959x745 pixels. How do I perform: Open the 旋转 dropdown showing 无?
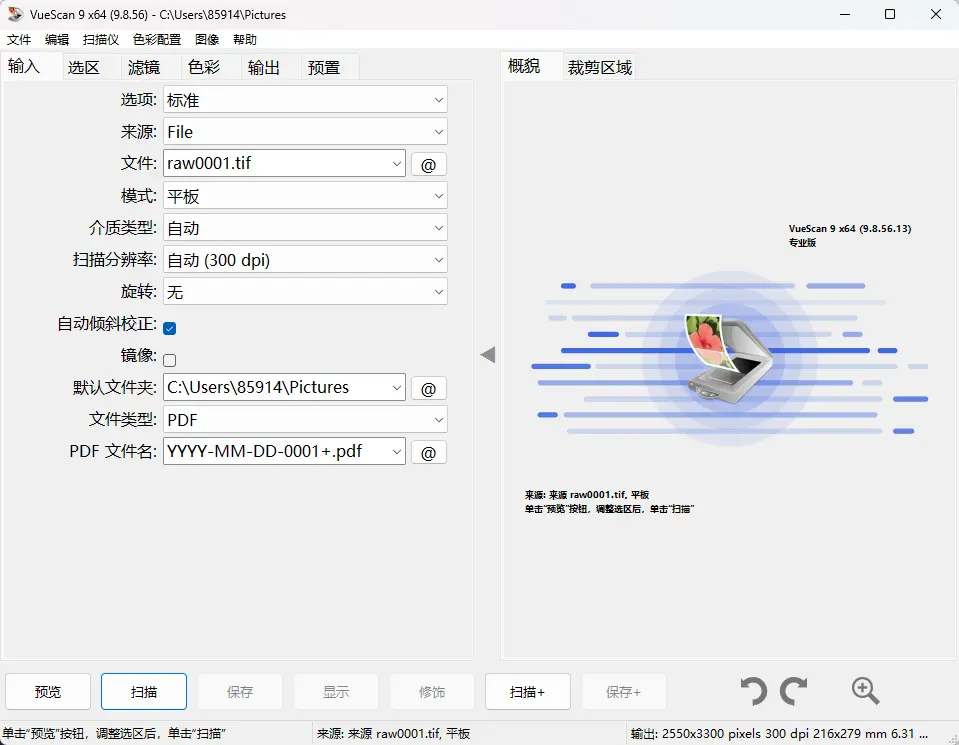click(x=305, y=291)
